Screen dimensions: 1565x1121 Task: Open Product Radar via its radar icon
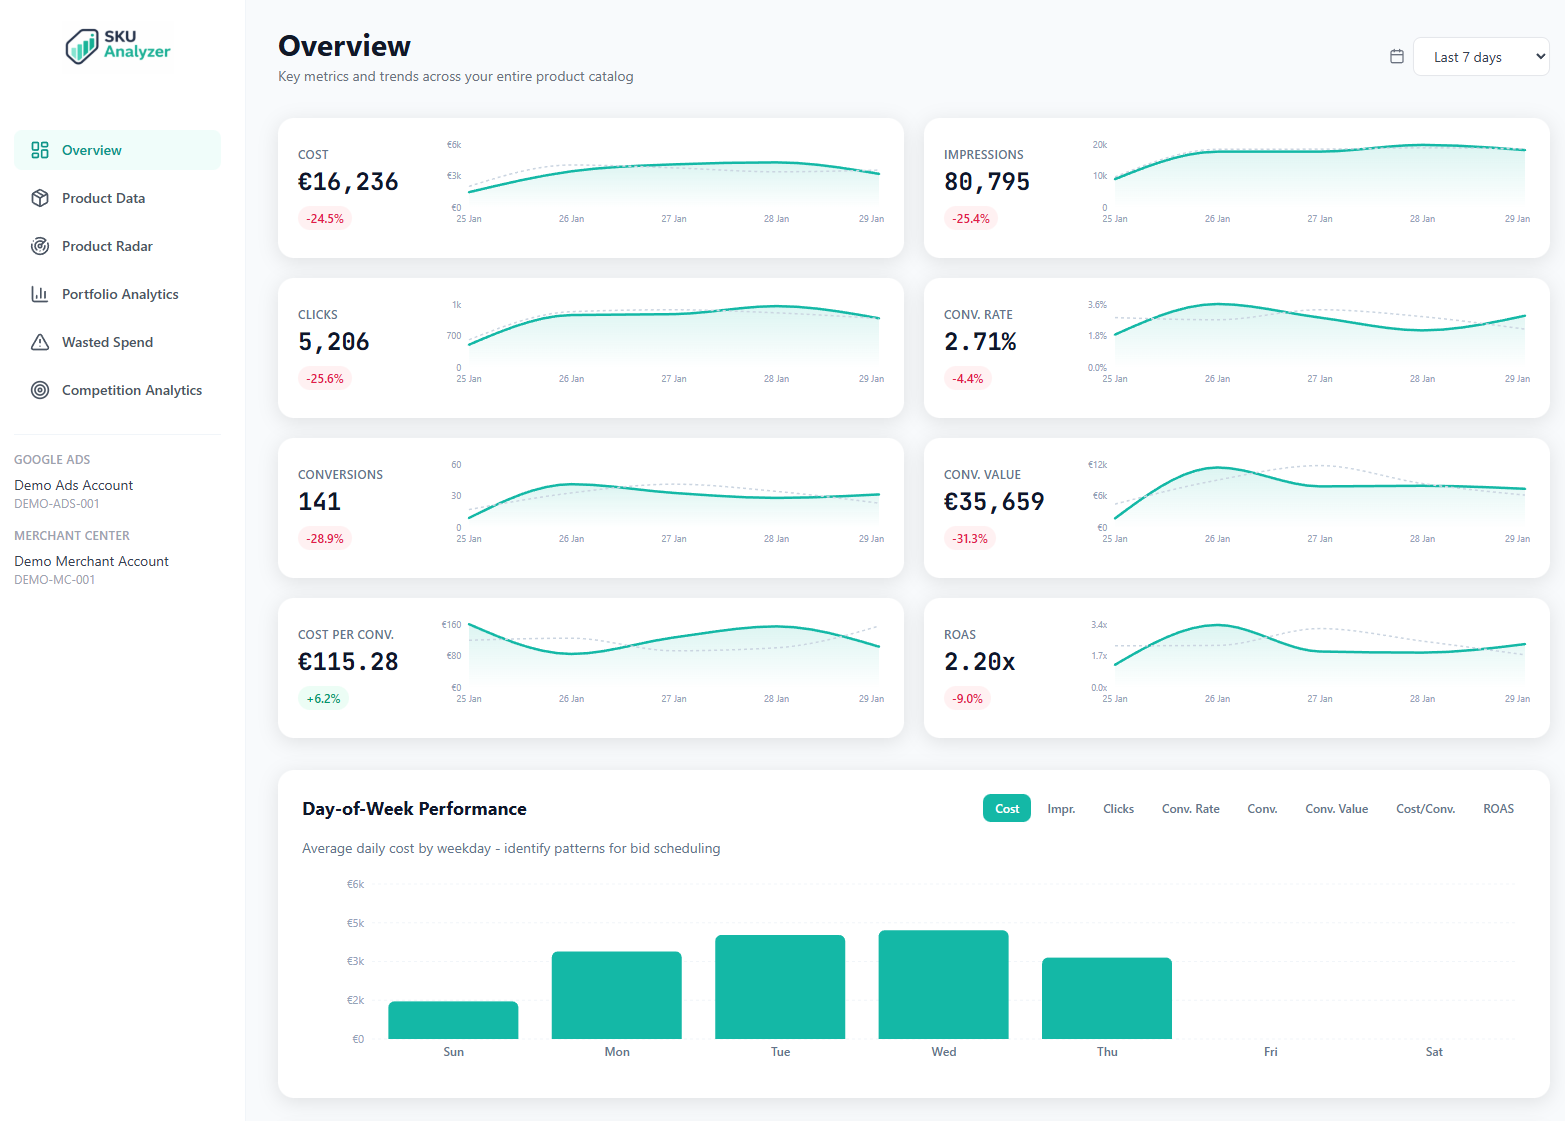point(40,246)
